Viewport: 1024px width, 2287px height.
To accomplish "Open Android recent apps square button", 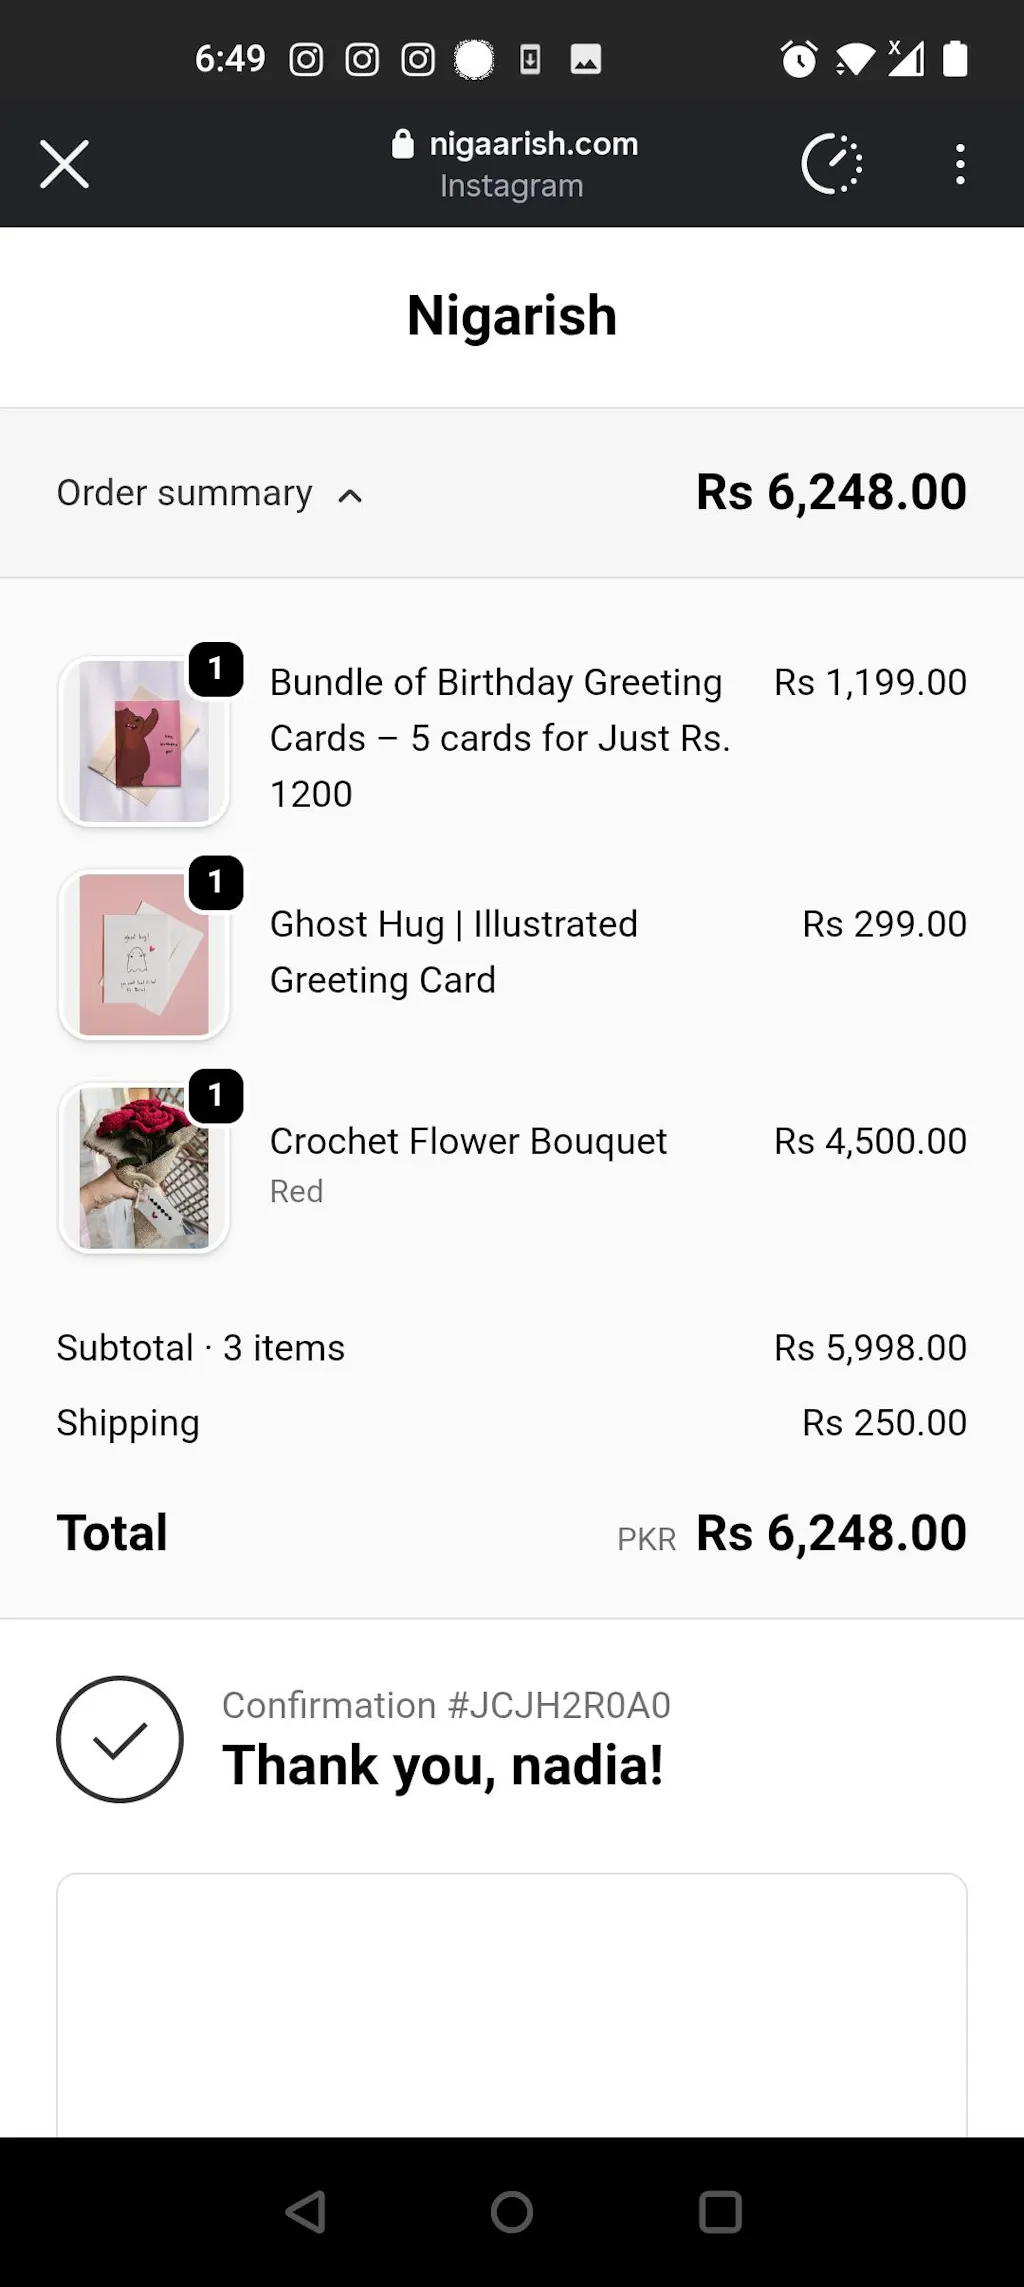I will click(720, 2212).
